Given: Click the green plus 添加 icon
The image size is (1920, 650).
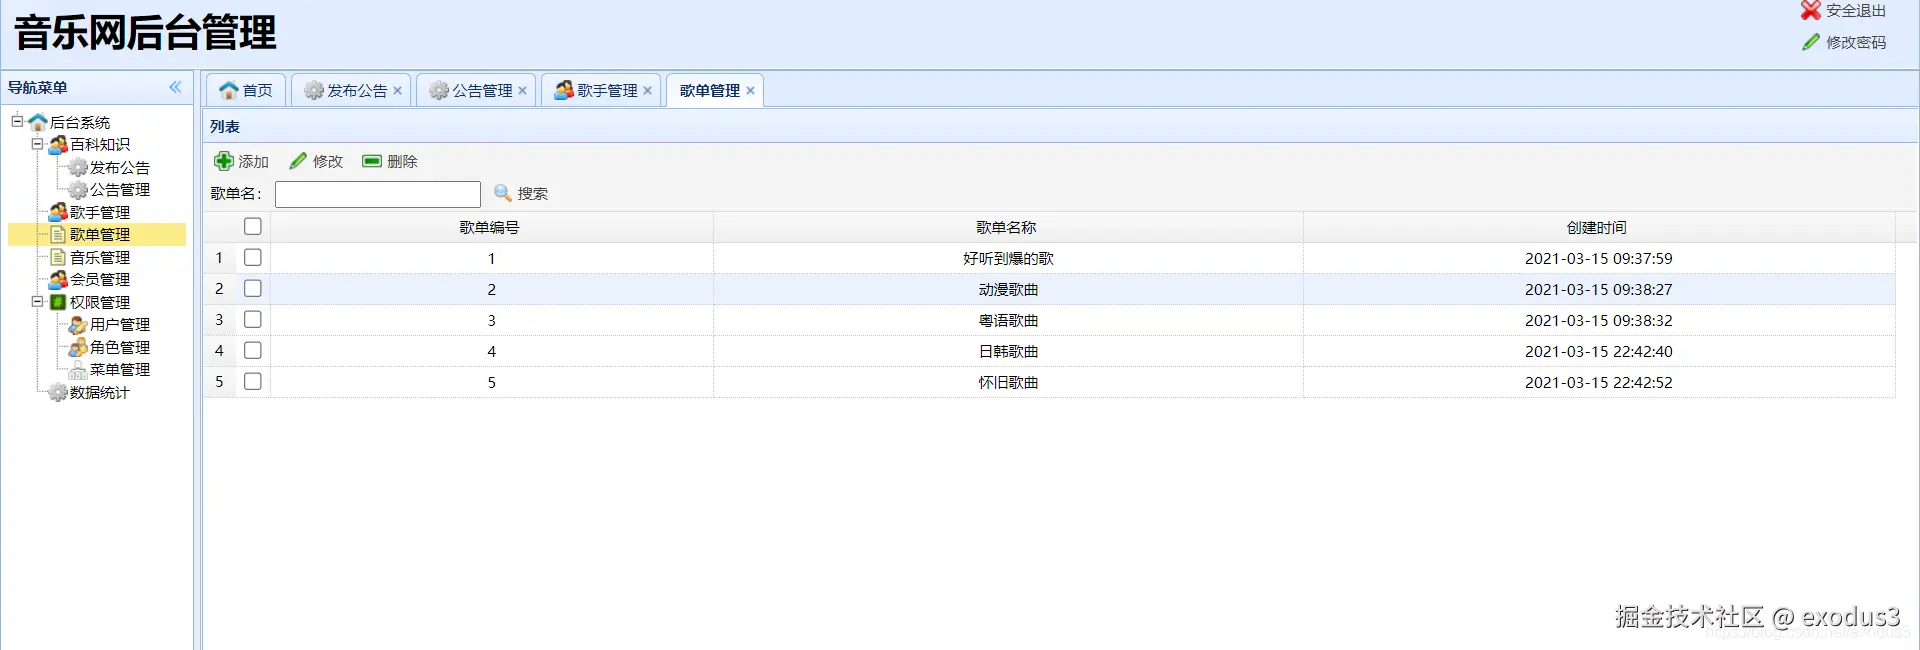Looking at the screenshot, I should (x=224, y=161).
